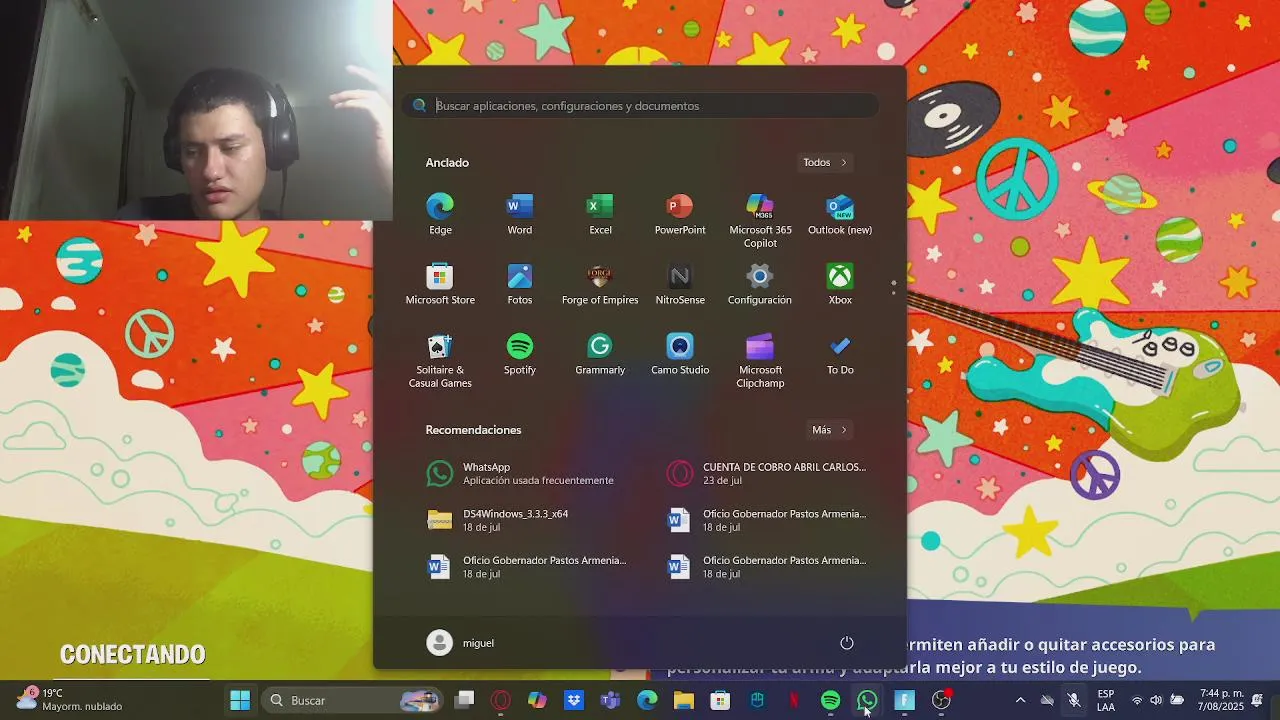This screenshot has width=1280, height=720.
Task: Open Edge browser from the taskbar
Action: click(647, 700)
